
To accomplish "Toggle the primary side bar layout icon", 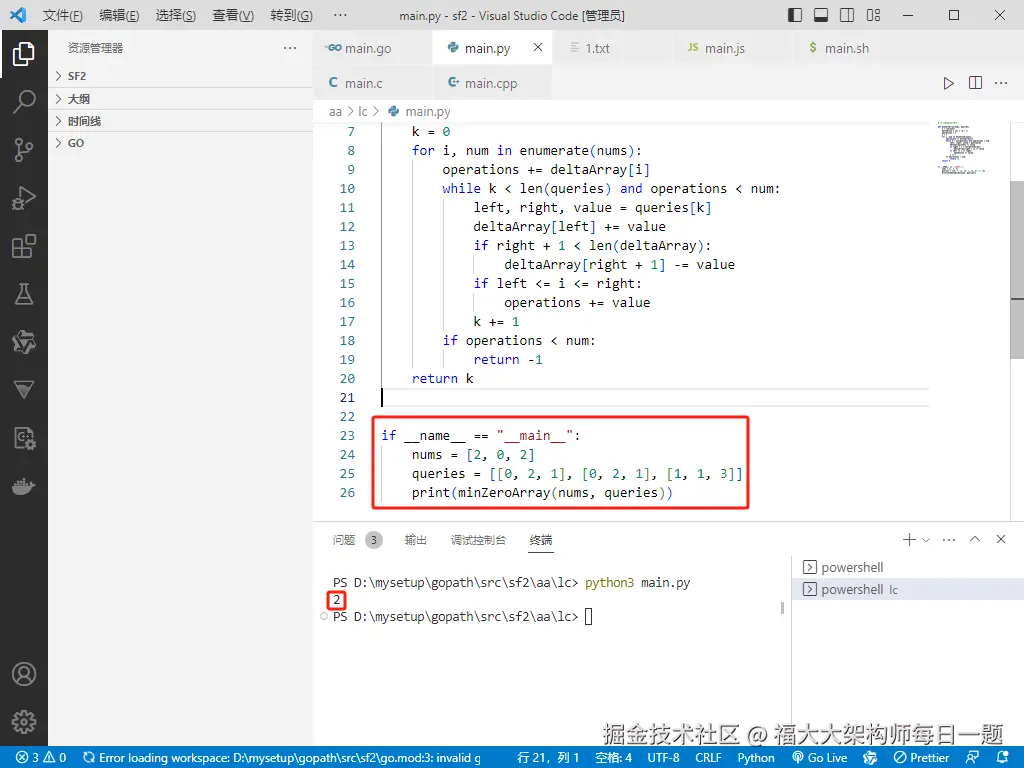I will tap(795, 15).
